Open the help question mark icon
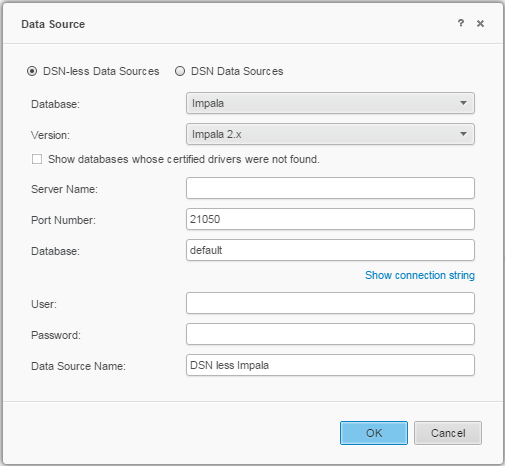The image size is (505, 466). tap(461, 23)
